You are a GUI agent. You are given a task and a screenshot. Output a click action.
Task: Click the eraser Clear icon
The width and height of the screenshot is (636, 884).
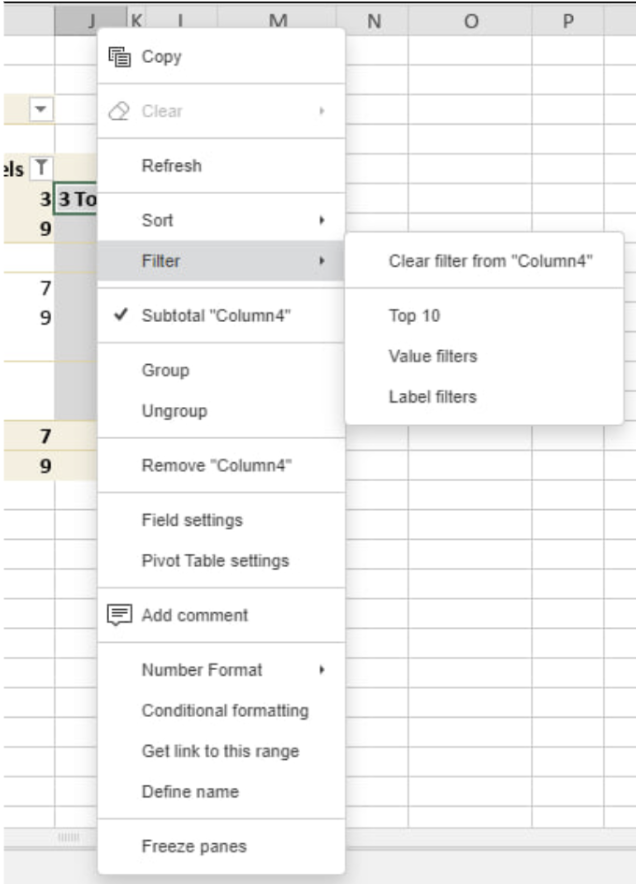click(x=119, y=111)
